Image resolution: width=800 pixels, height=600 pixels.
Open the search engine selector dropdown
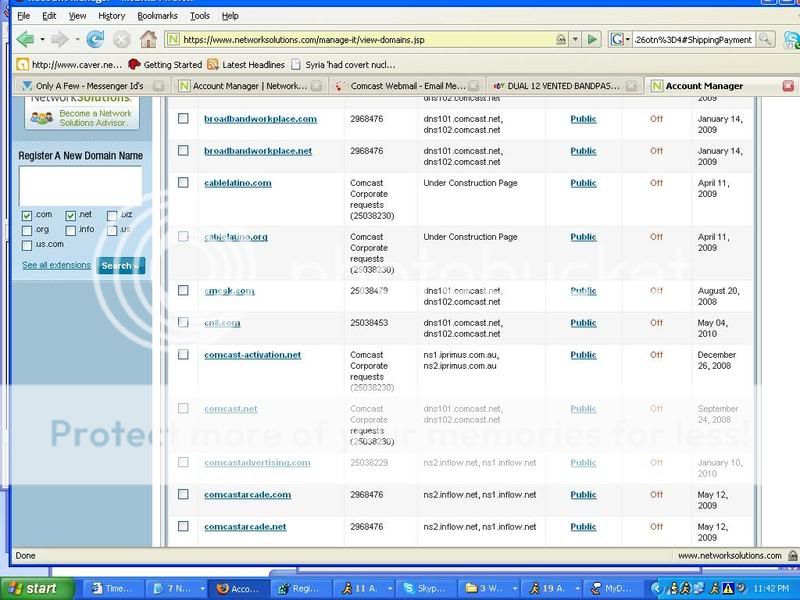pyautogui.click(x=628, y=39)
